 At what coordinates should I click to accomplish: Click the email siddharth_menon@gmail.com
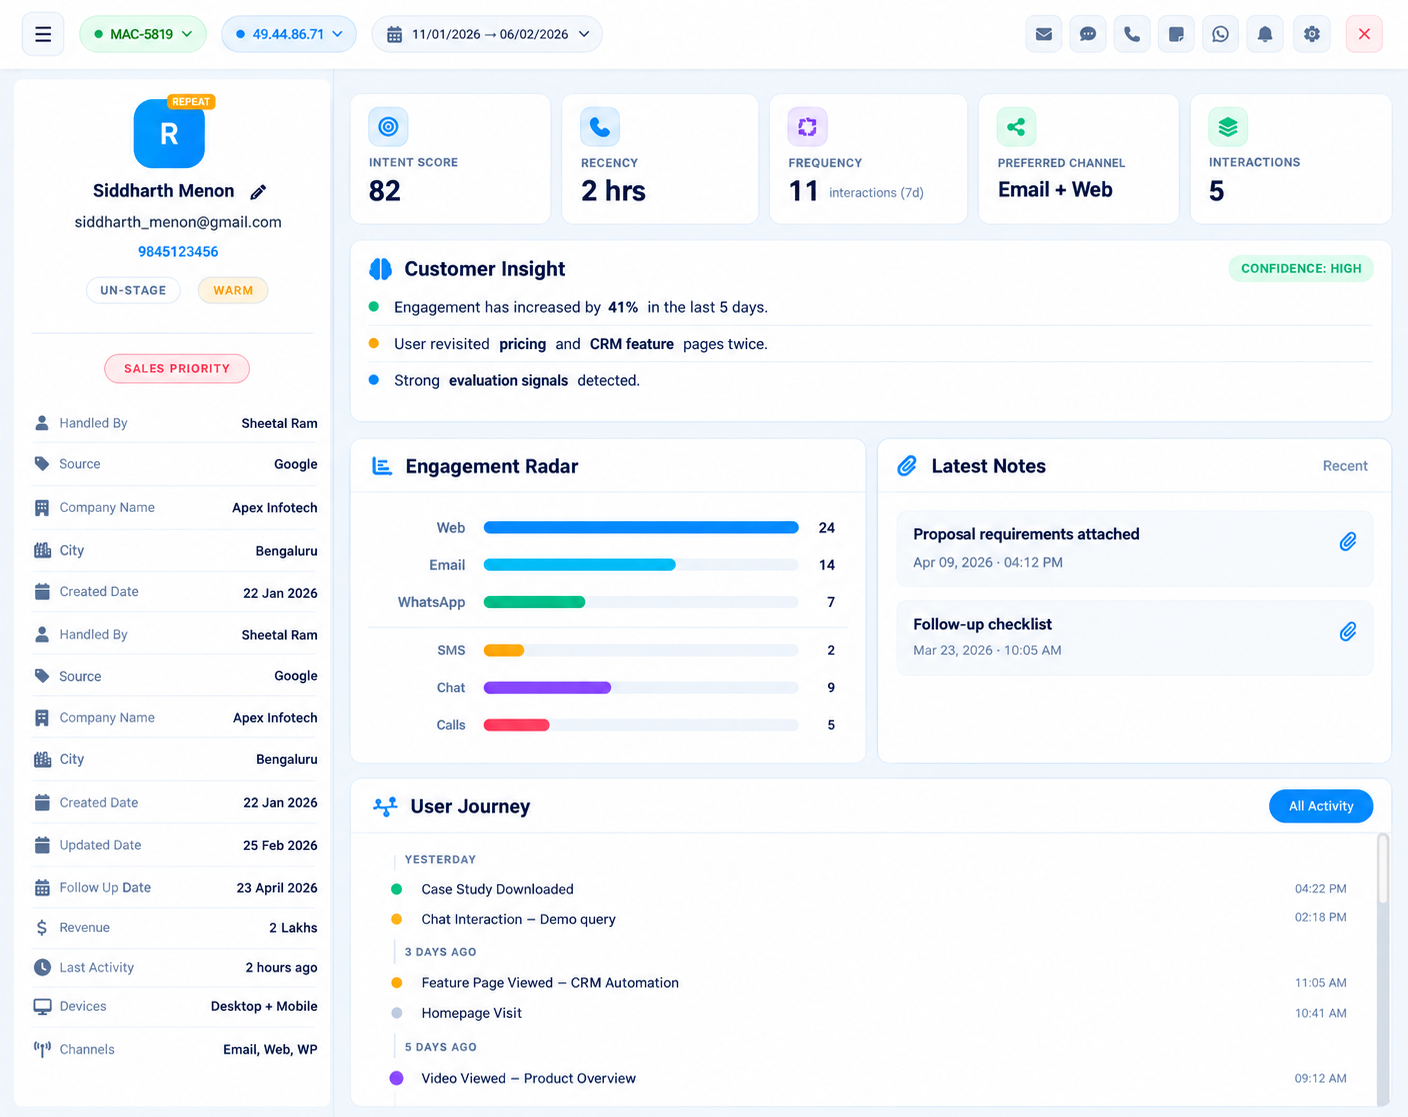click(178, 222)
